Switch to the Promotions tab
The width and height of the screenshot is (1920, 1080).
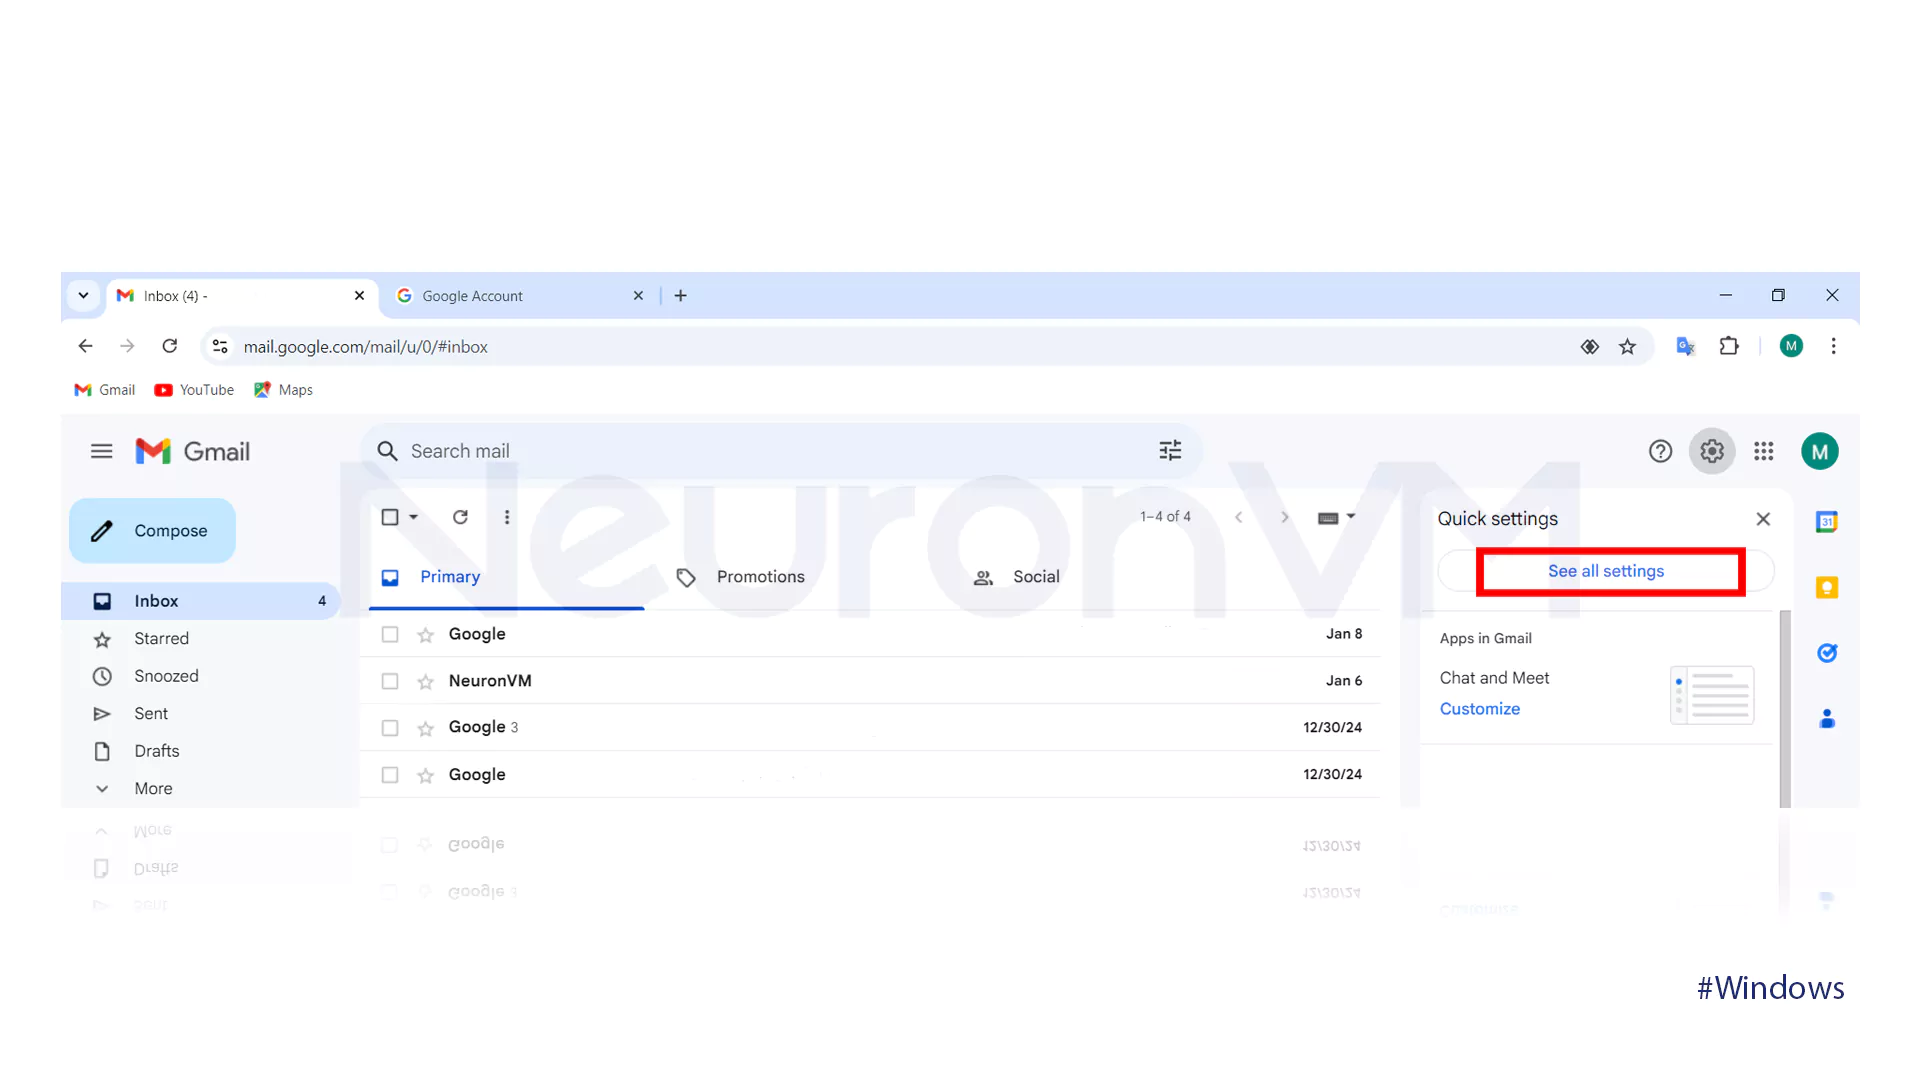click(x=760, y=577)
